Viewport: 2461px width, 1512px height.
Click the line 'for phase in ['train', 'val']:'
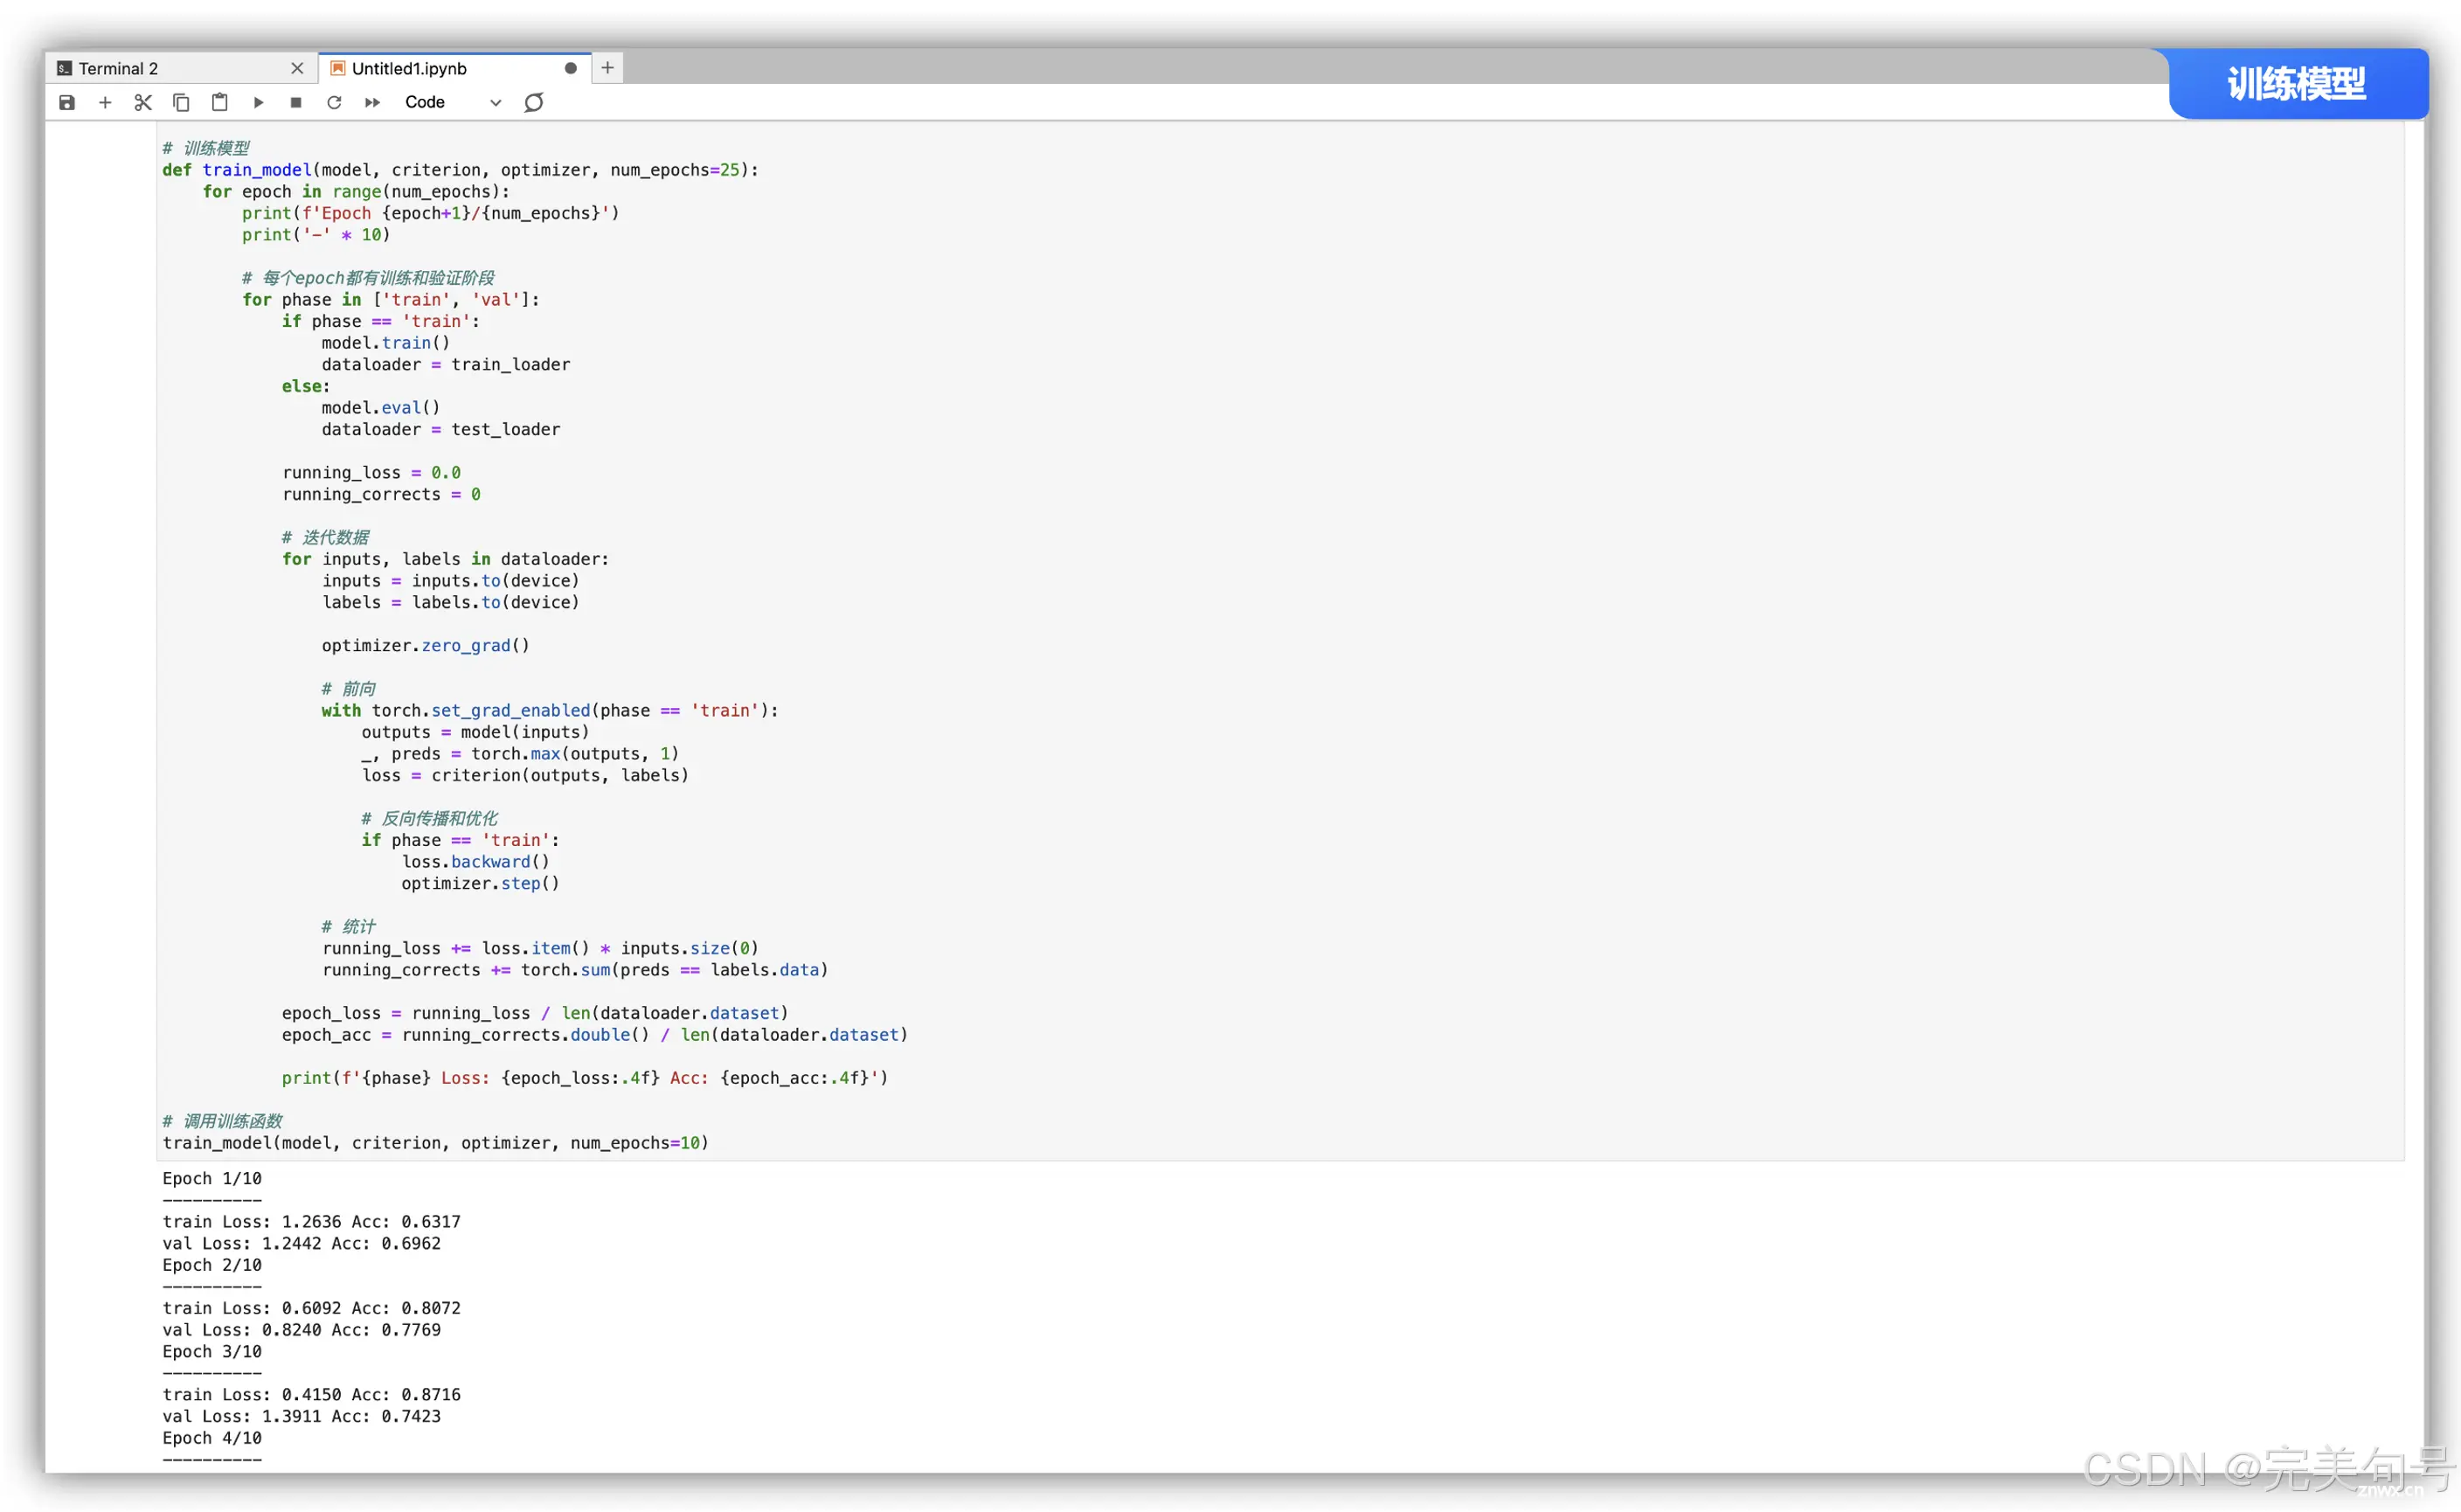391,300
